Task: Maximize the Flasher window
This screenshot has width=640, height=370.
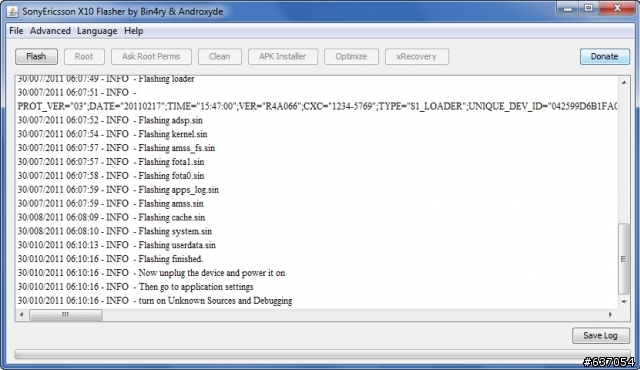Action: [x=588, y=8]
